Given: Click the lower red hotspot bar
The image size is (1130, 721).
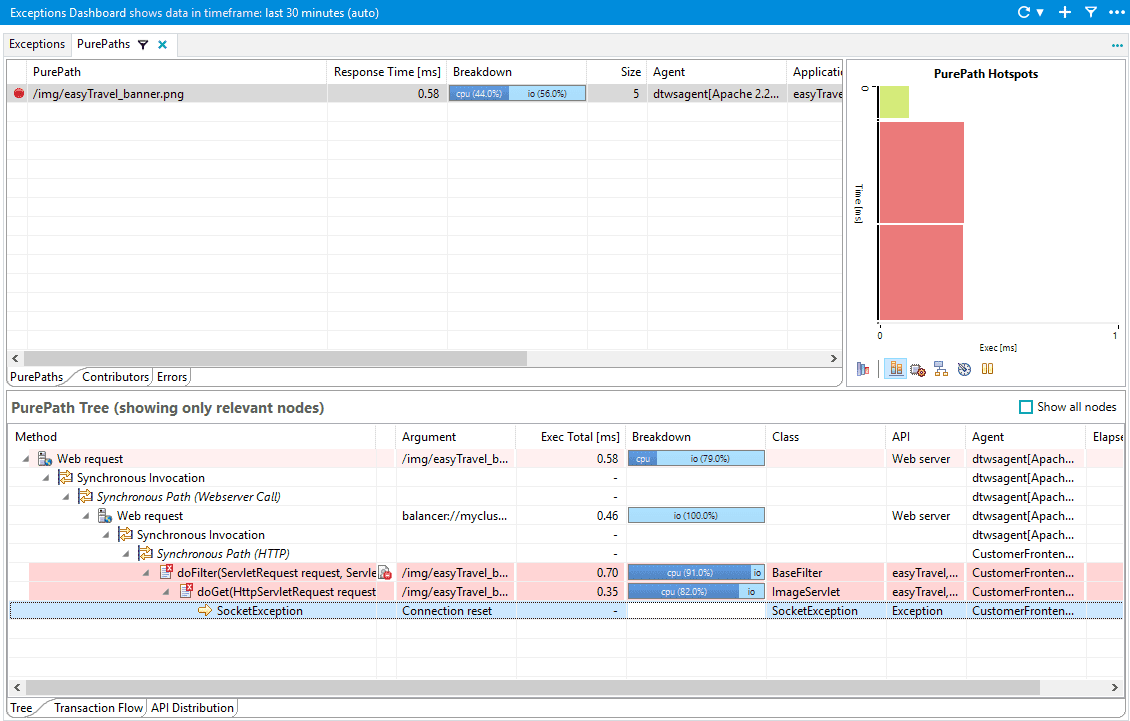Looking at the screenshot, I should [x=921, y=273].
